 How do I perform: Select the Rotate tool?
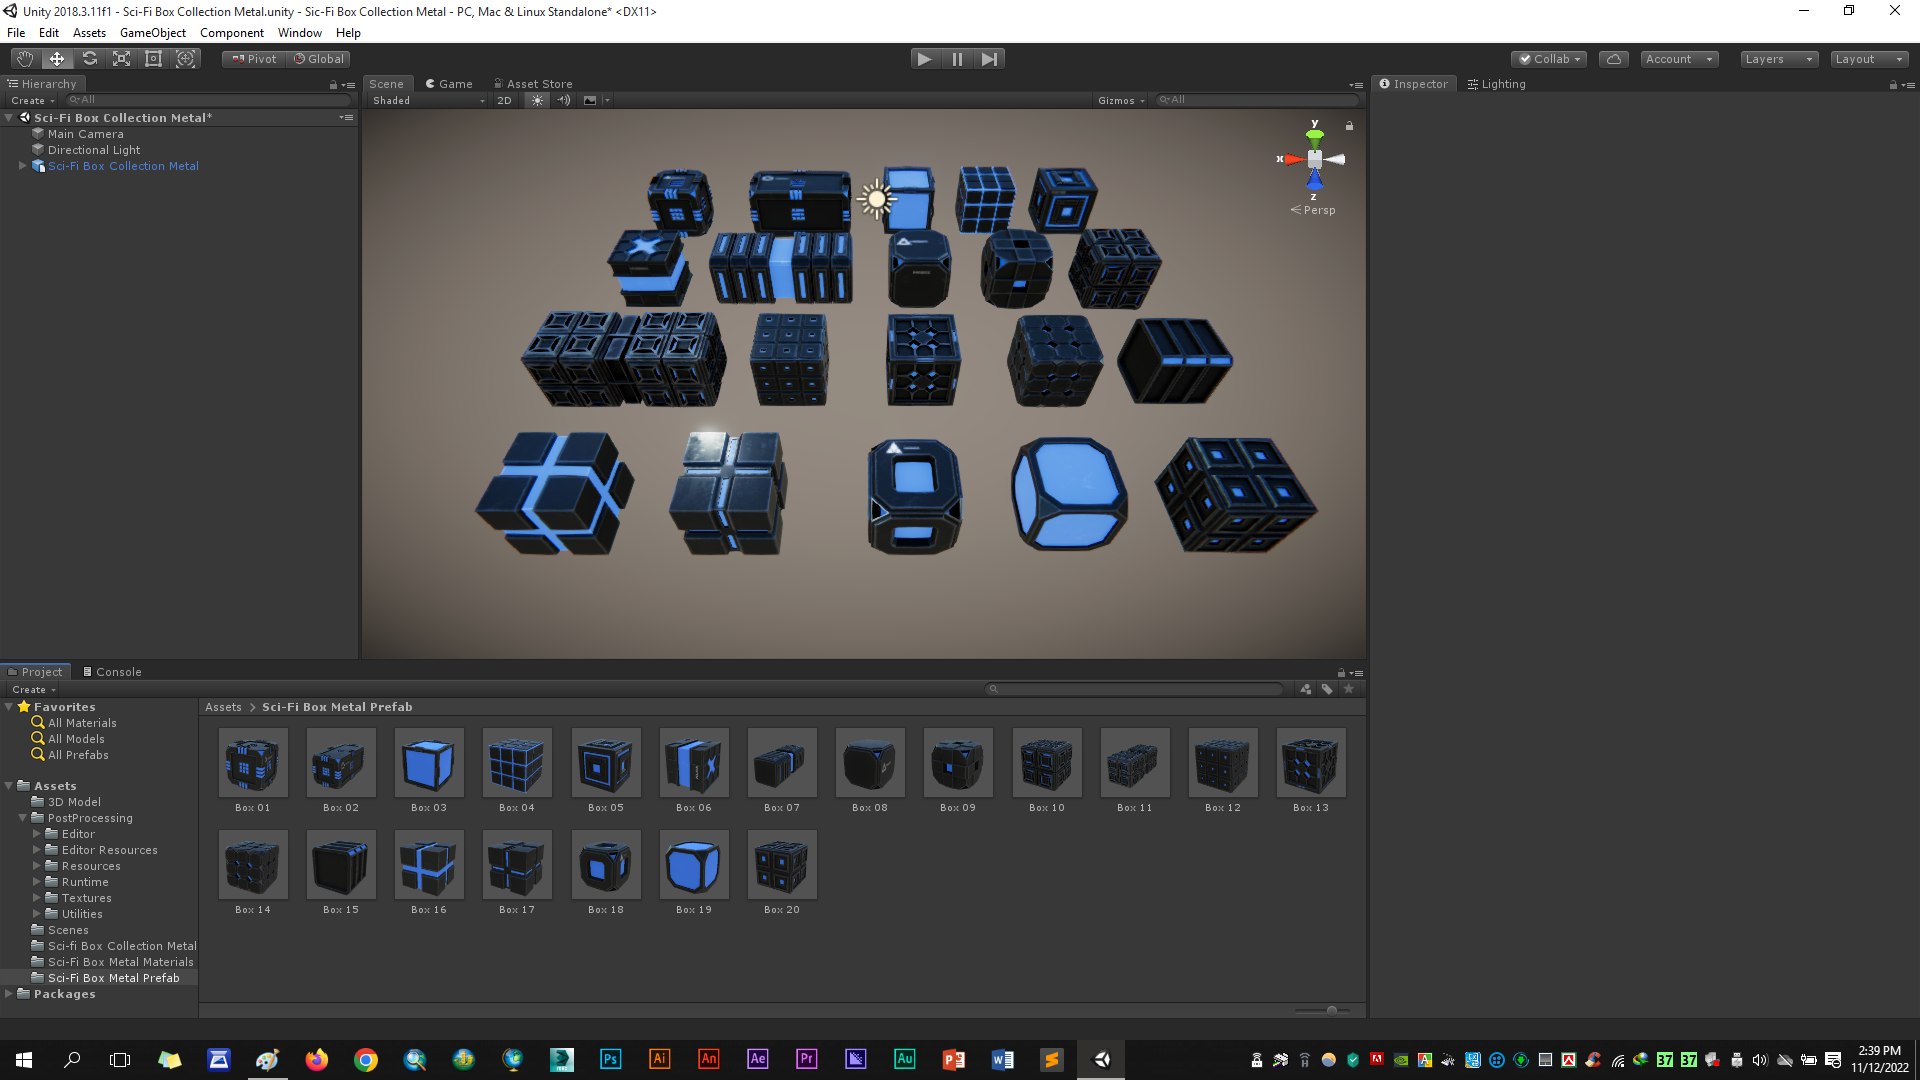point(89,59)
